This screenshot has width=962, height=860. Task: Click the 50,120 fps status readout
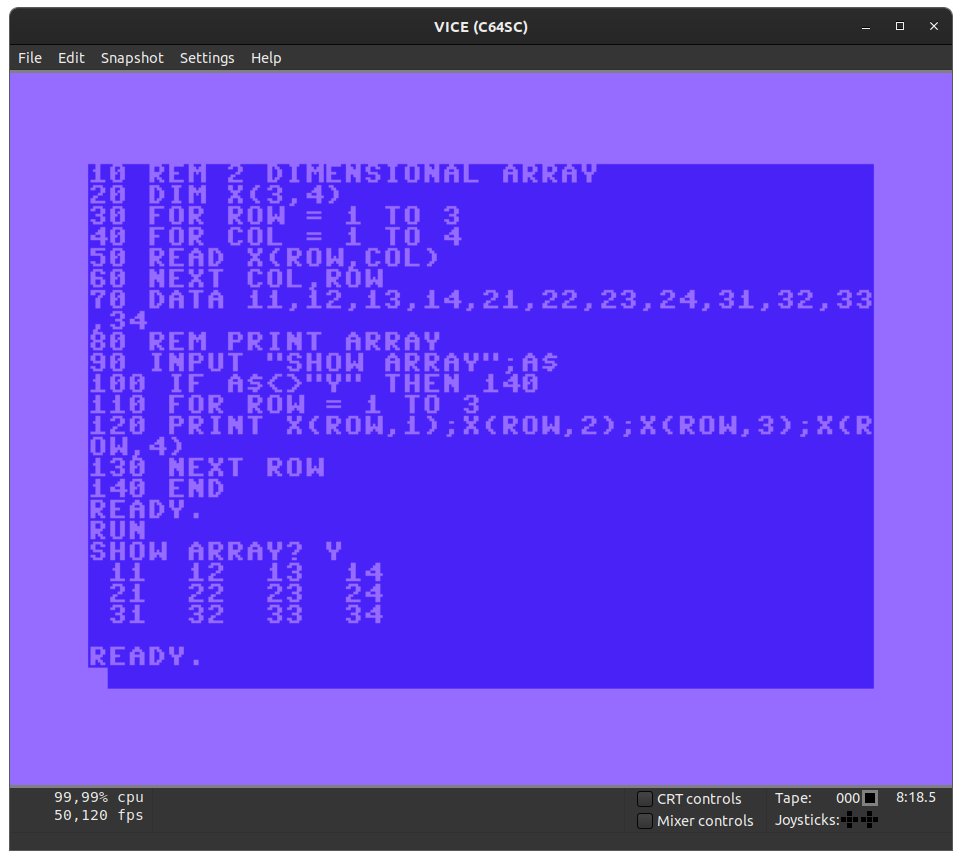click(99, 815)
